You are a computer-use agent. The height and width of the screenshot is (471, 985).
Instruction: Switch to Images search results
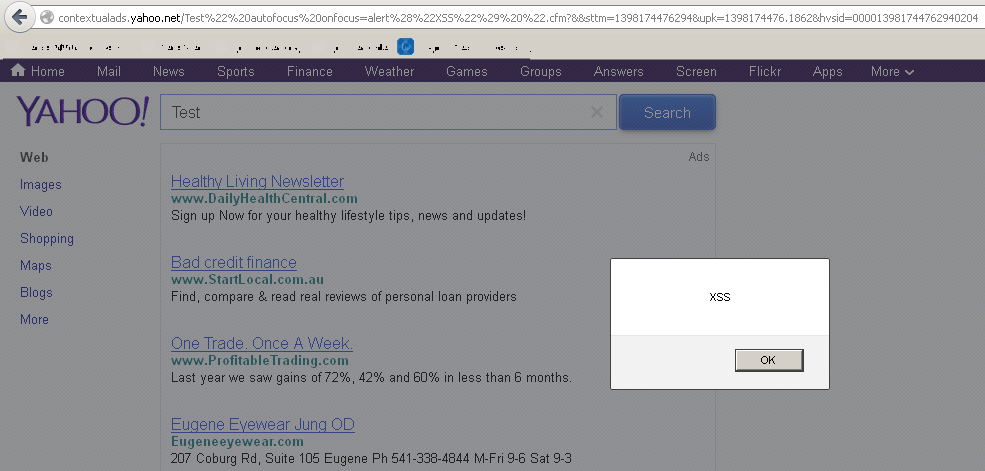pyautogui.click(x=41, y=185)
